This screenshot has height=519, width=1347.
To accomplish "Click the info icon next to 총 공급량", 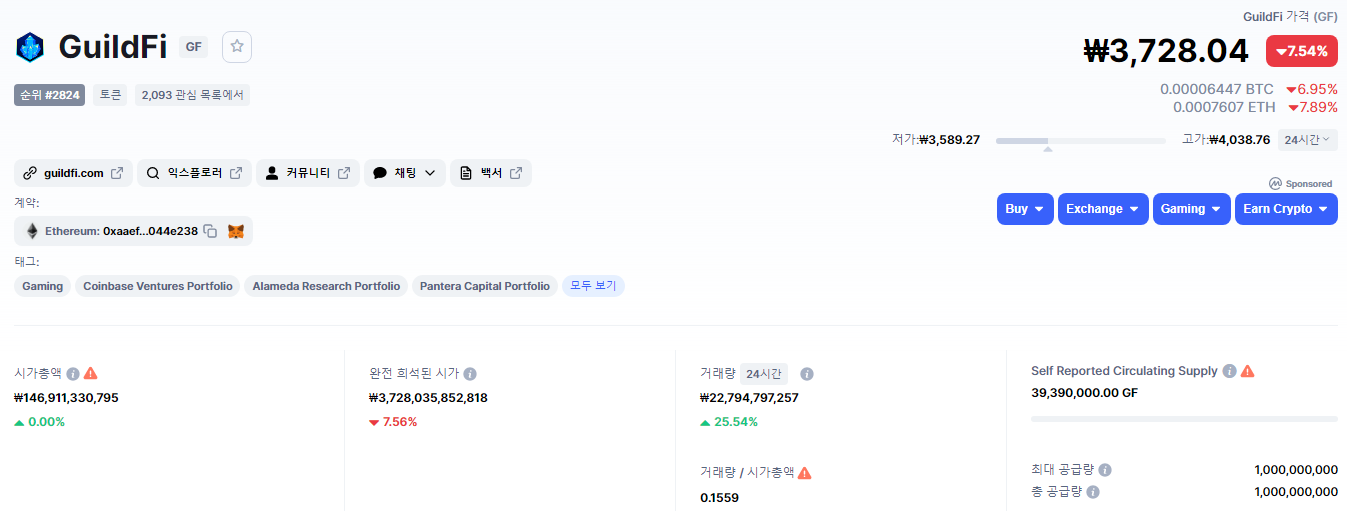I will click(x=1093, y=492).
